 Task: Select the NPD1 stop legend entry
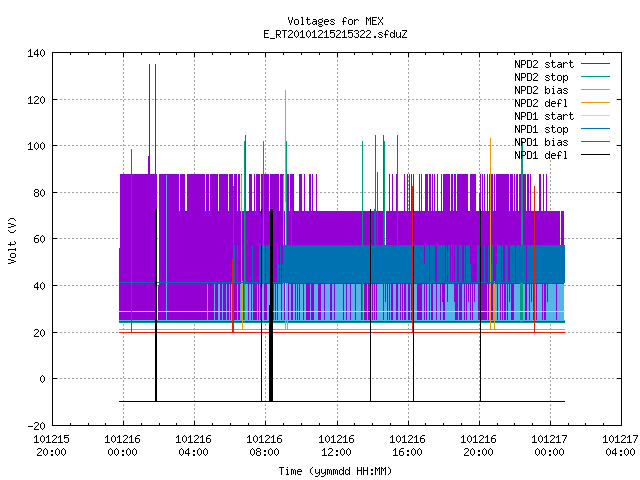click(x=541, y=129)
